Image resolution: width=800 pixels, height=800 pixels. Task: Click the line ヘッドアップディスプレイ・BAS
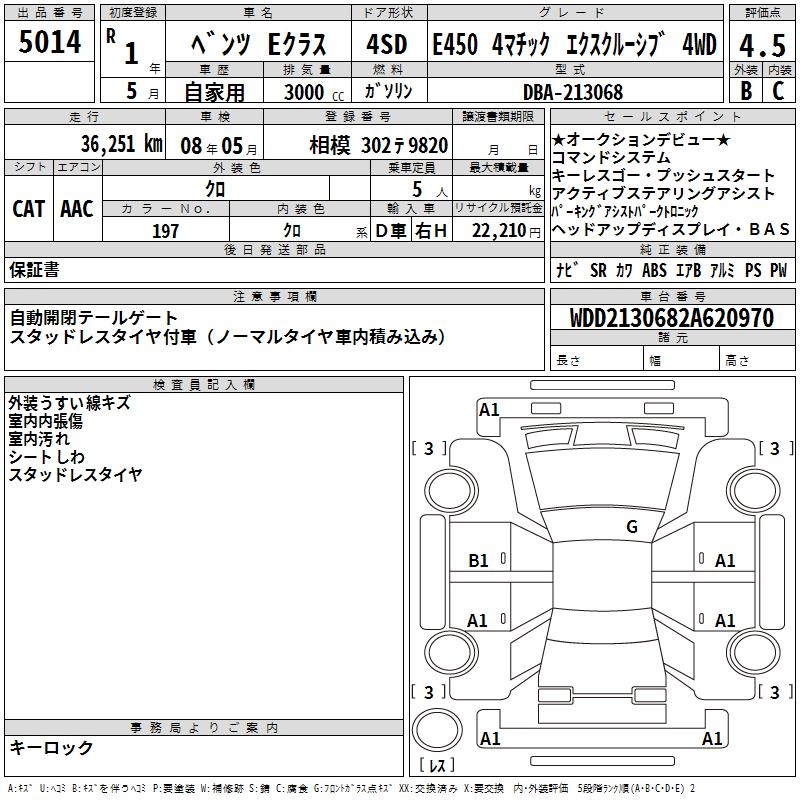point(670,229)
